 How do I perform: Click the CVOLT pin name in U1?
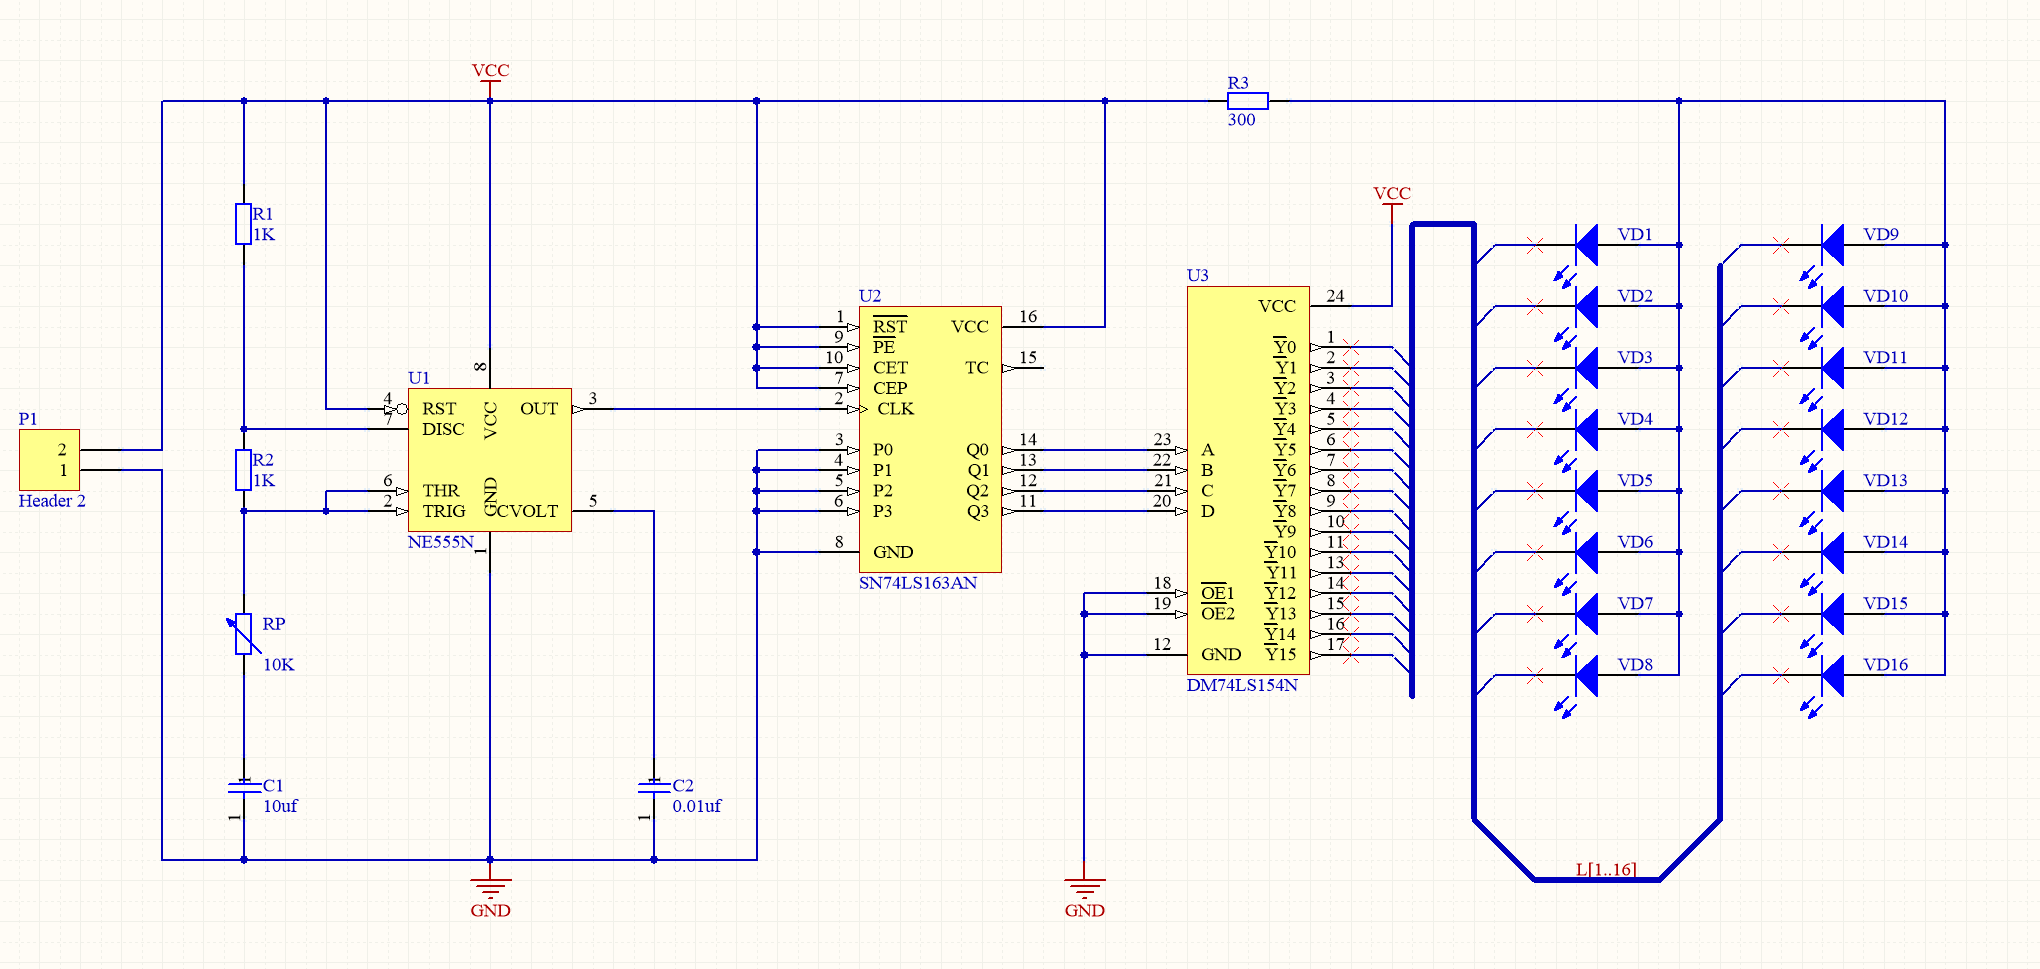point(527,511)
